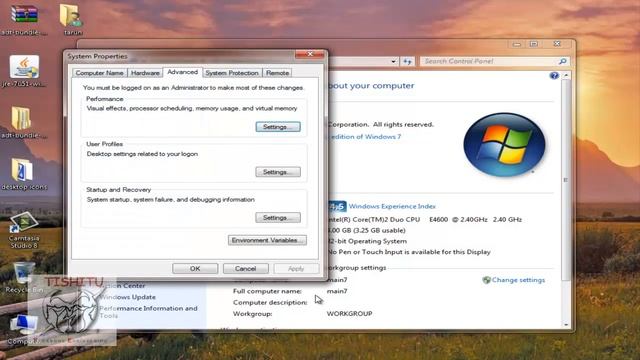The height and width of the screenshot is (360, 640).
Task: Open the Windows Experience Index link
Action: click(x=392, y=207)
